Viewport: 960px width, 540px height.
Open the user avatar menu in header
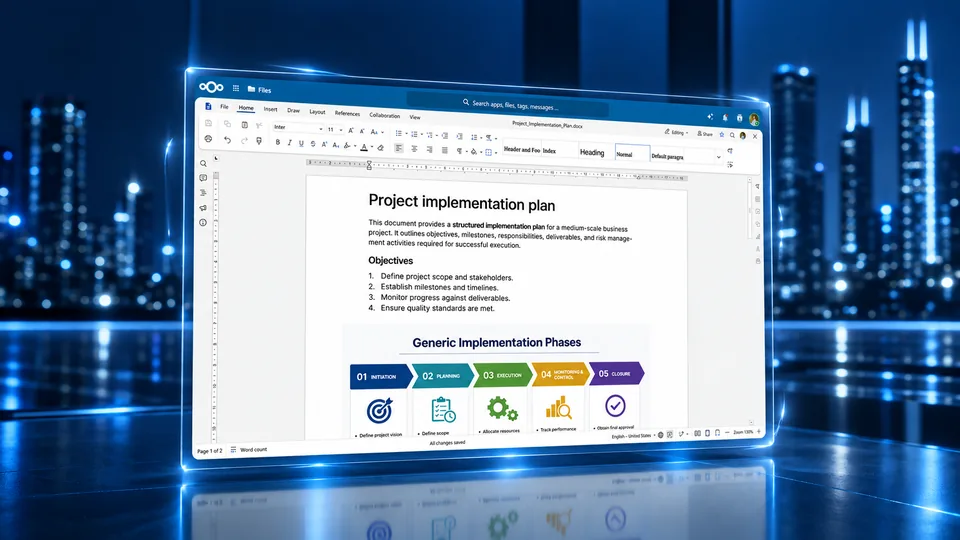[754, 119]
